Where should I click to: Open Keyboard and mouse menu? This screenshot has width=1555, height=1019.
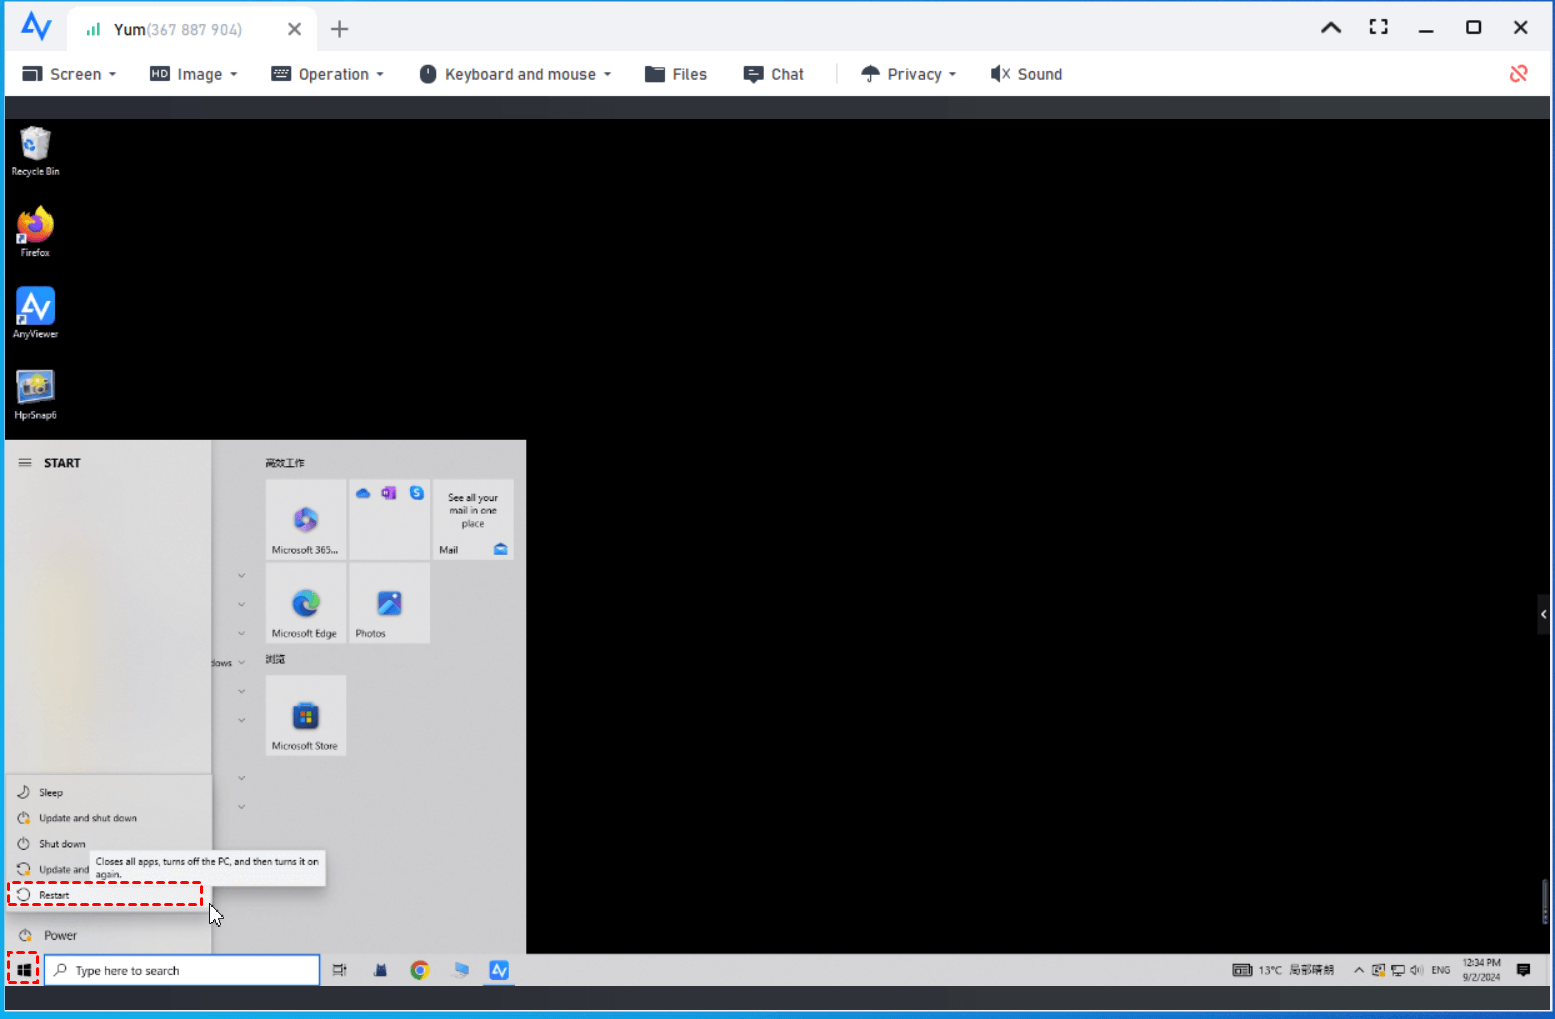coord(515,74)
